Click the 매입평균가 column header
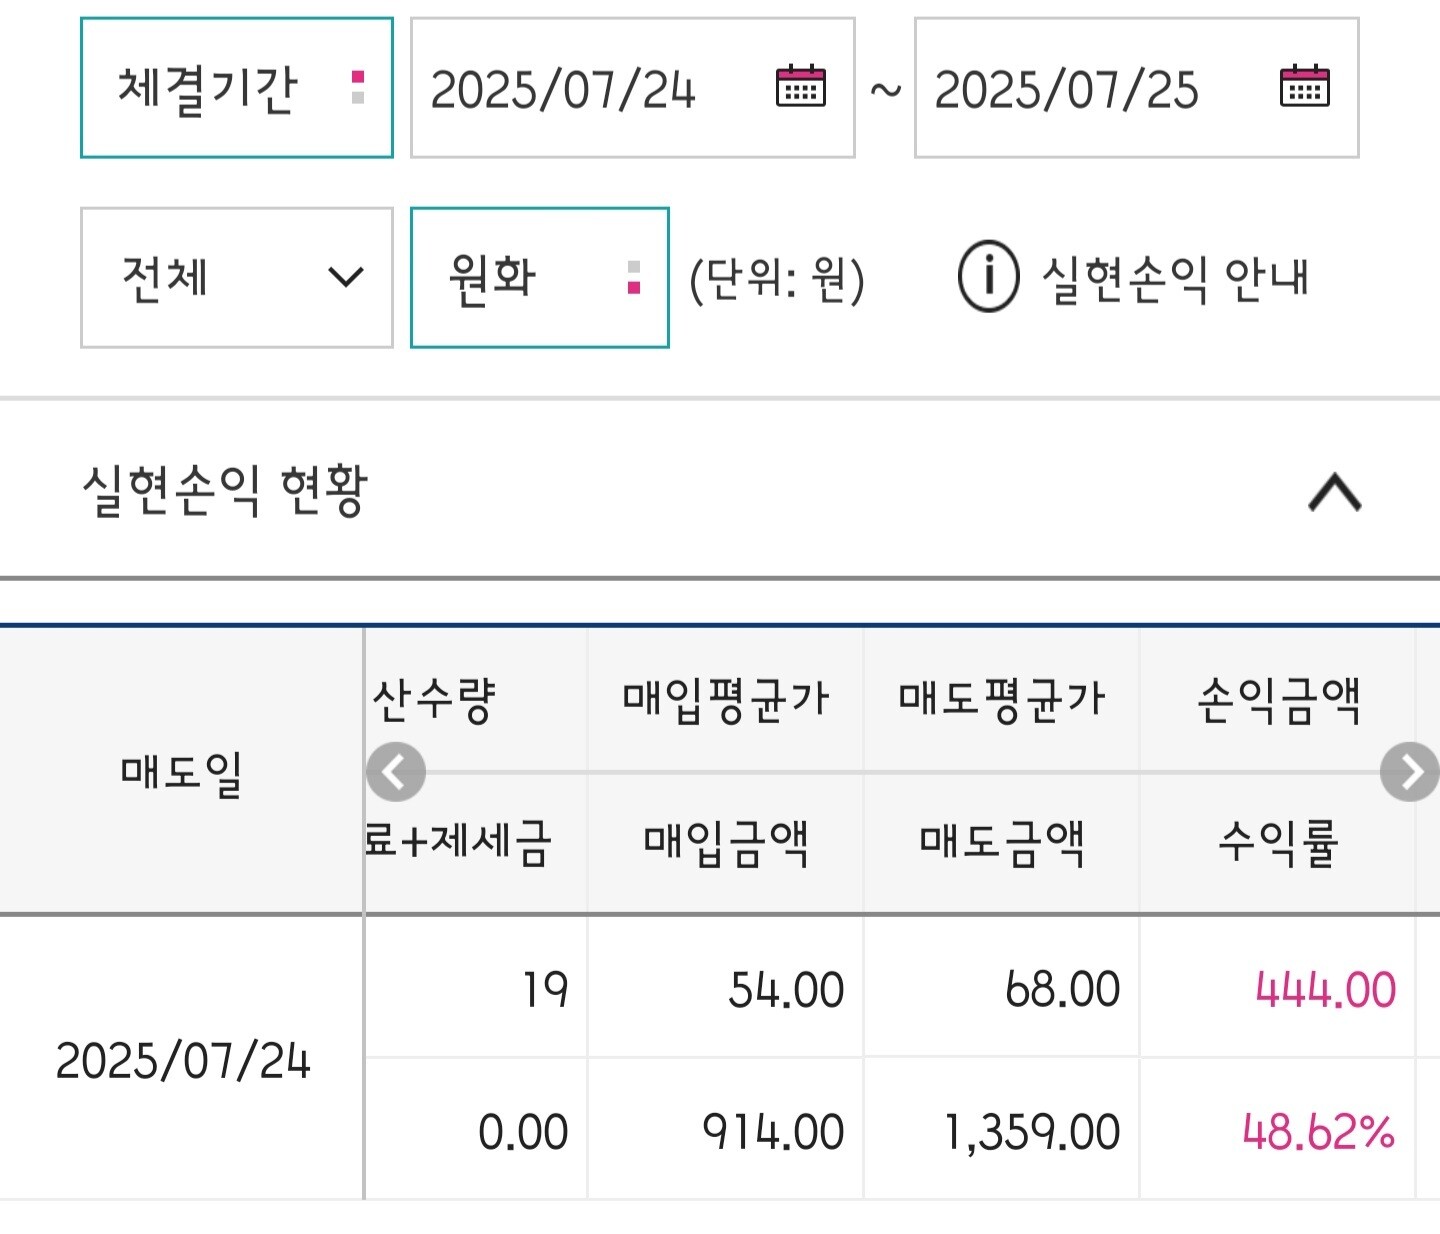Screen dimensions: 1440x1234 [x=726, y=699]
